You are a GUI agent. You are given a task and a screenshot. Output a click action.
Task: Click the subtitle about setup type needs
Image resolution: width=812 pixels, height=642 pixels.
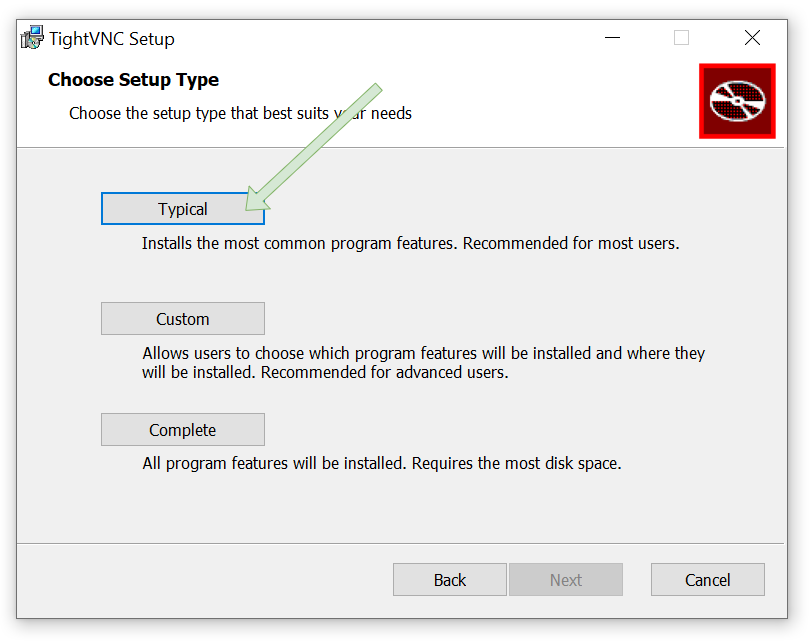240,113
